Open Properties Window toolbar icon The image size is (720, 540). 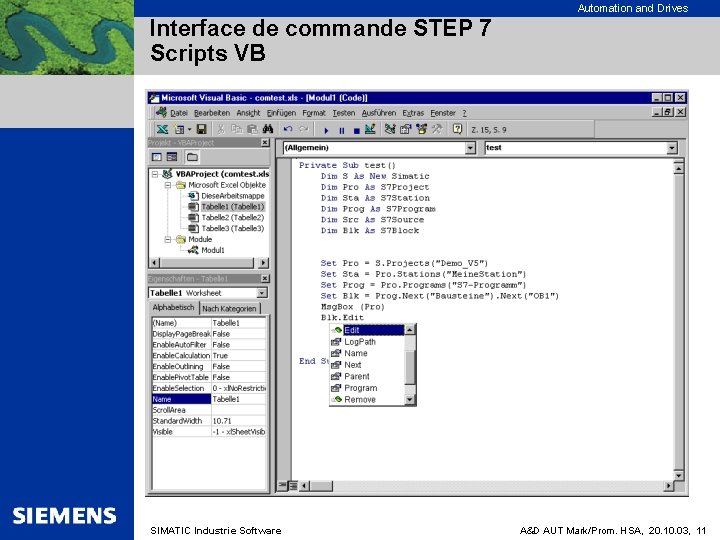[x=405, y=129]
